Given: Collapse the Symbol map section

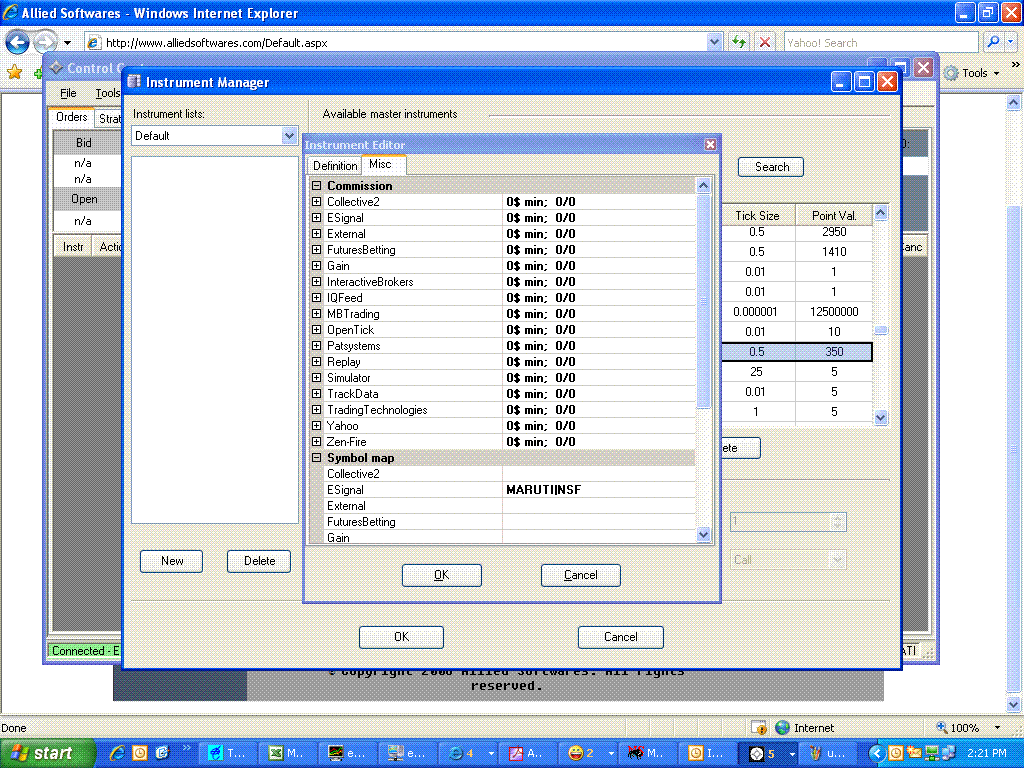Looking at the screenshot, I should click(x=317, y=458).
